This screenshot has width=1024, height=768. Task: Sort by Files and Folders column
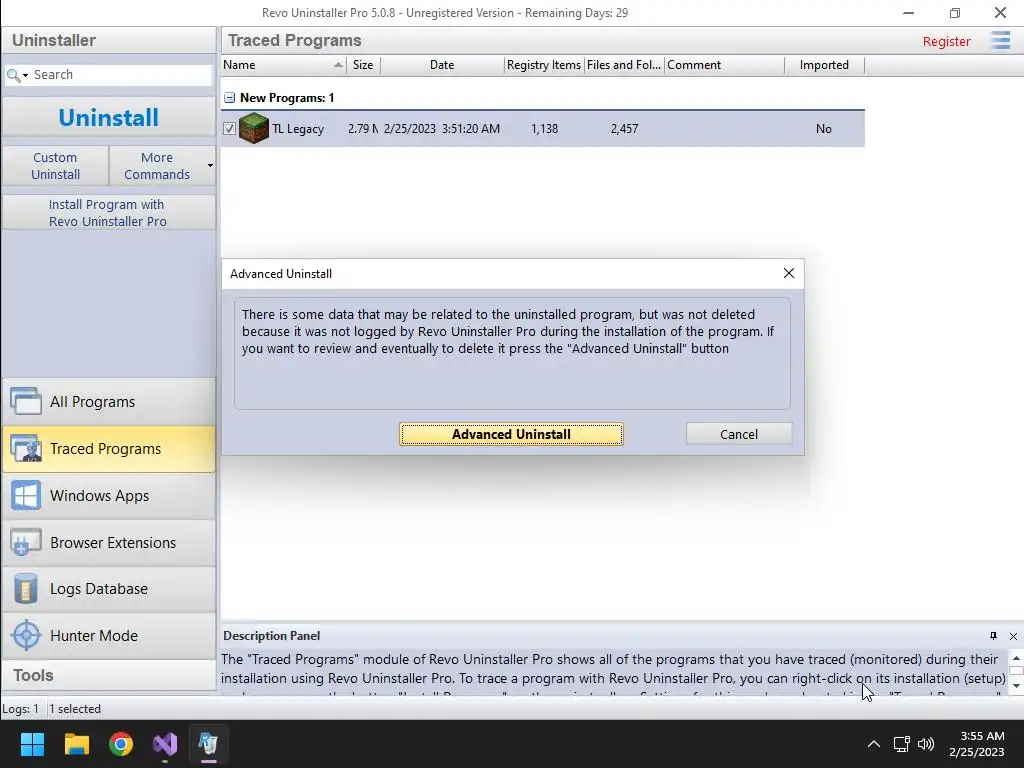pyautogui.click(x=624, y=65)
